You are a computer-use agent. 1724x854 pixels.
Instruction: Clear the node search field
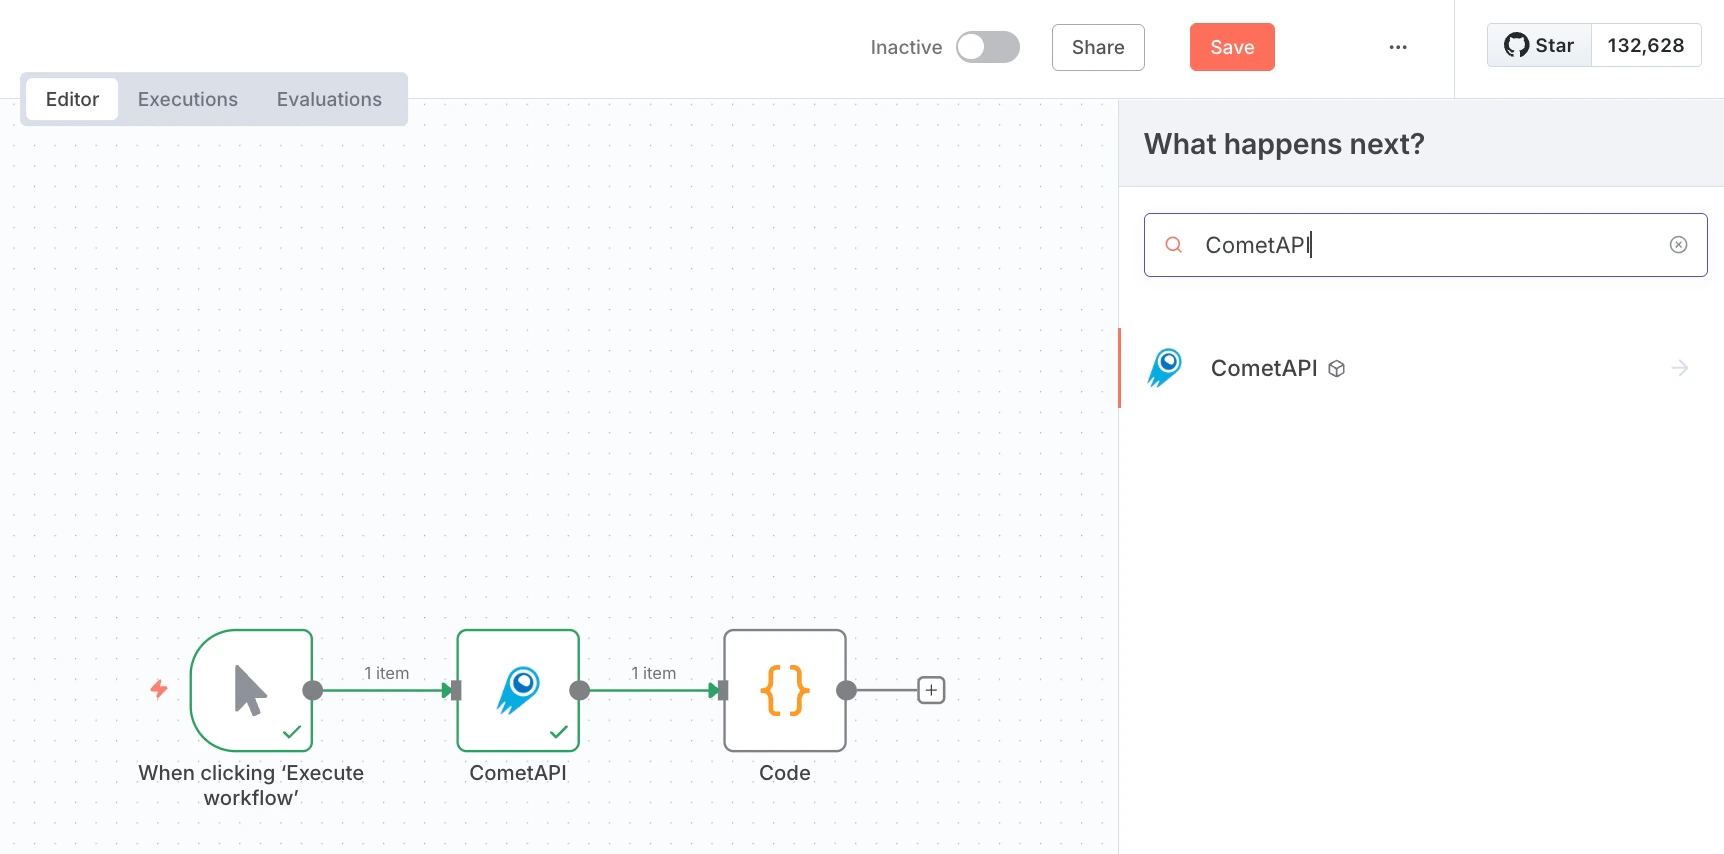tap(1678, 245)
